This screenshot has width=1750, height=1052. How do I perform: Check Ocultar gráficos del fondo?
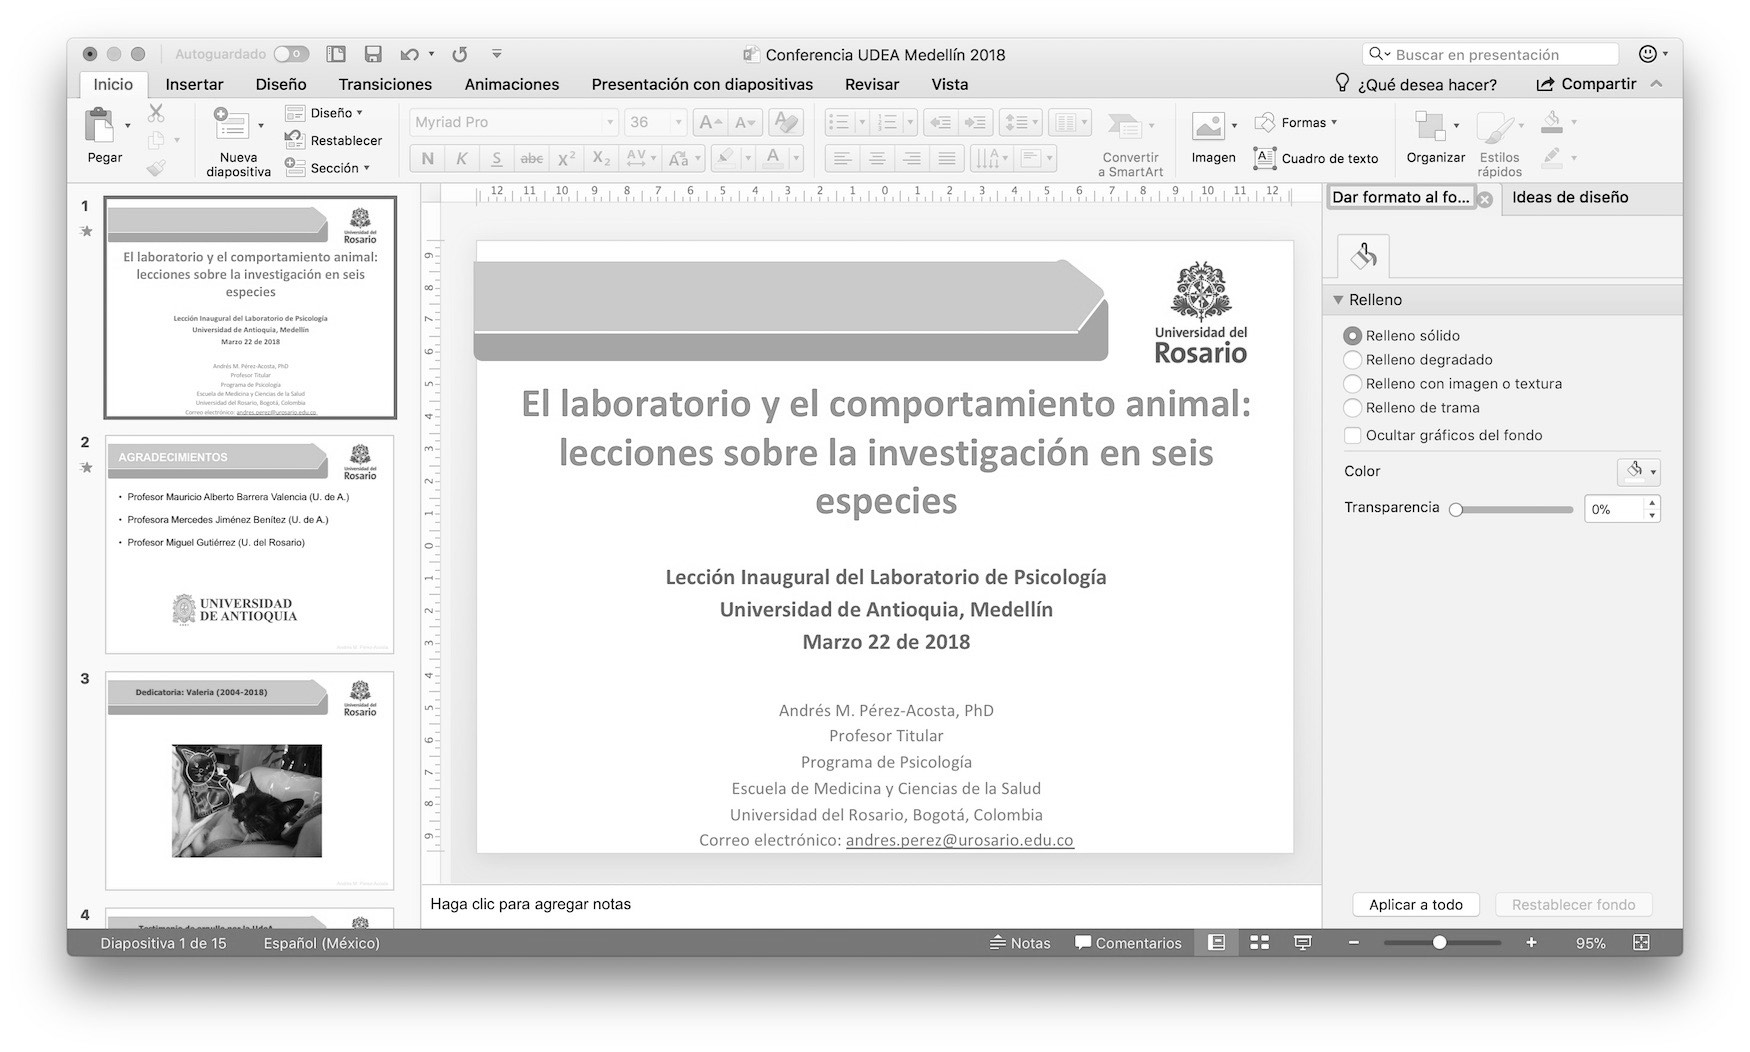[x=1352, y=435]
